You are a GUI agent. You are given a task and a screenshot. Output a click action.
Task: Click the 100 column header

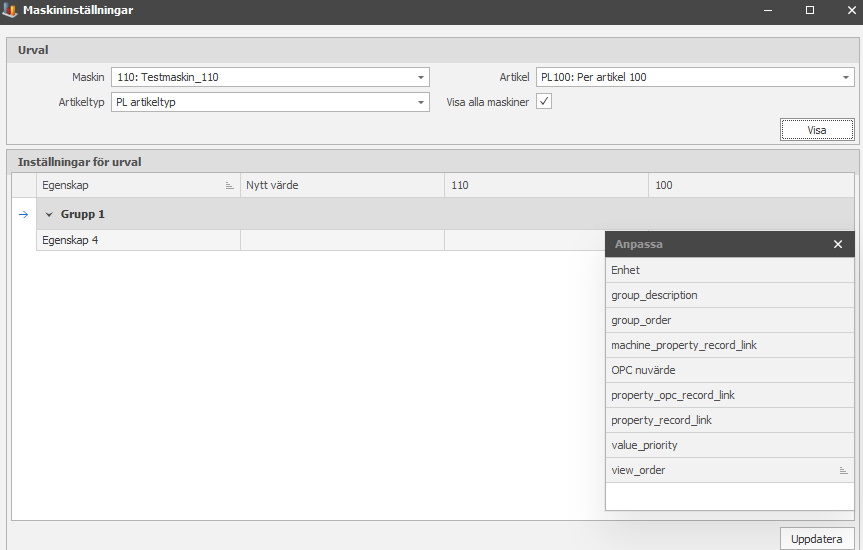pyautogui.click(x=751, y=186)
